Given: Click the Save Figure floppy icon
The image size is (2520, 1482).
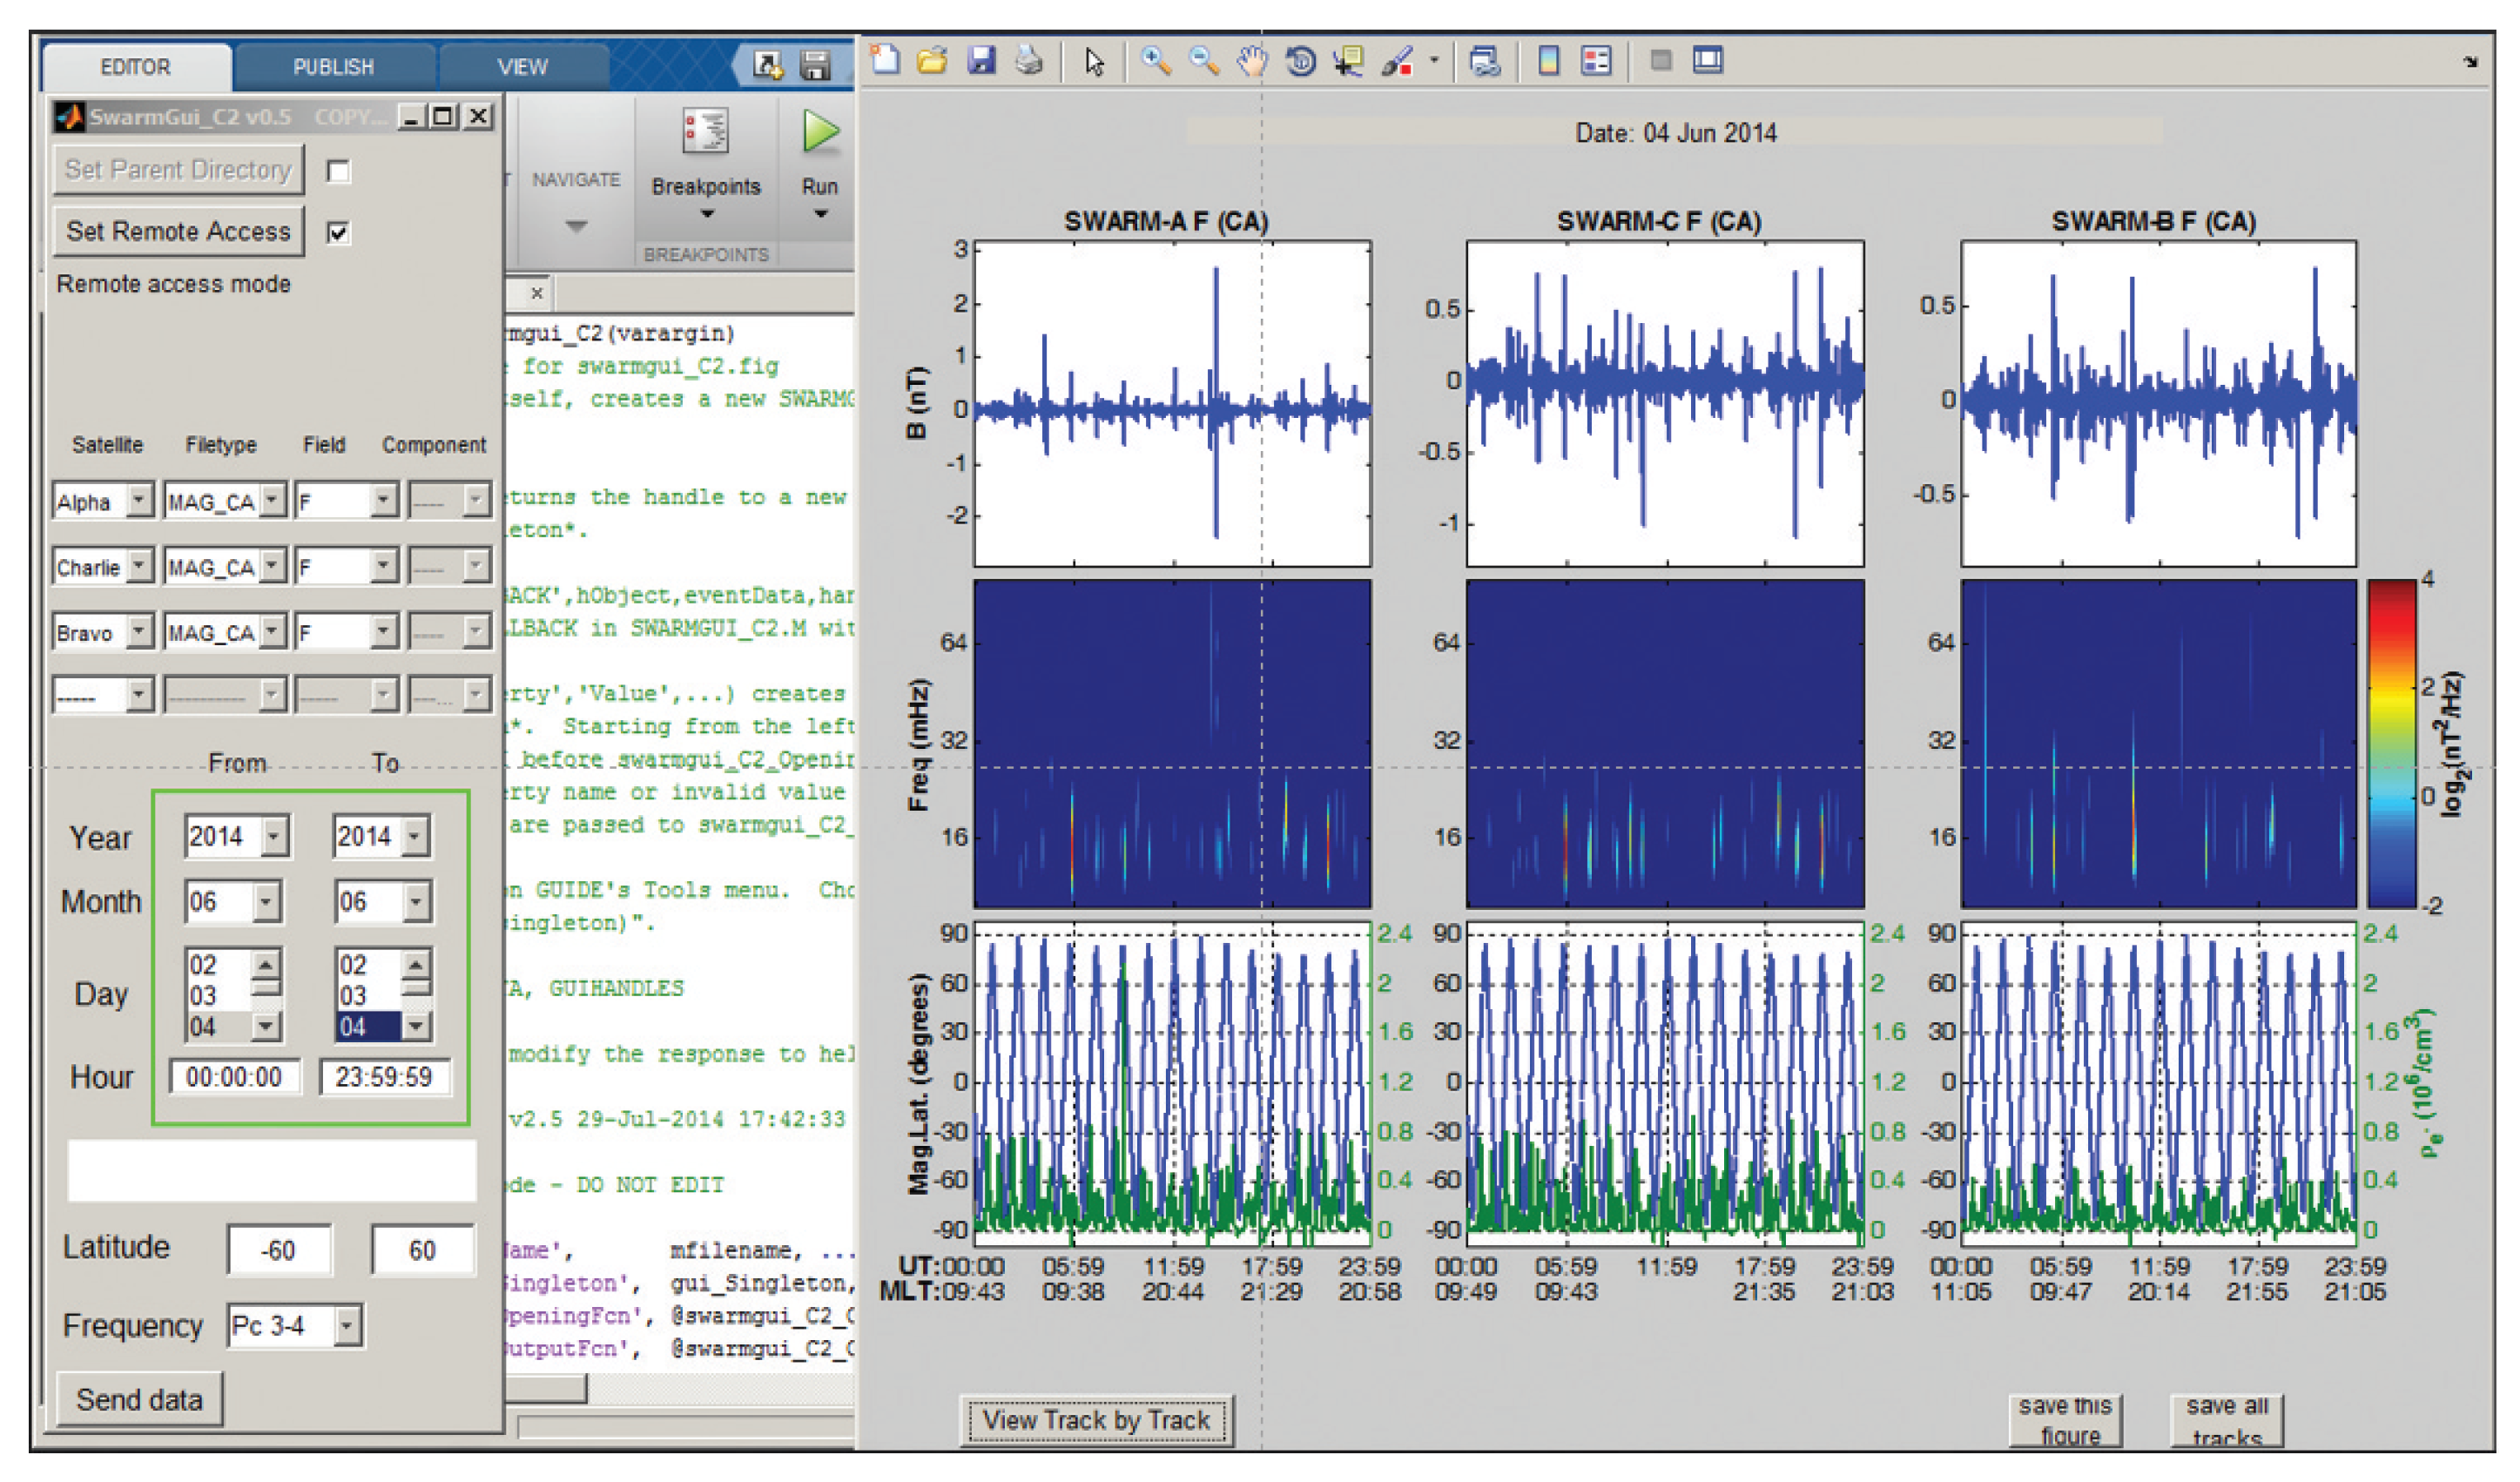Looking at the screenshot, I should tap(981, 62).
